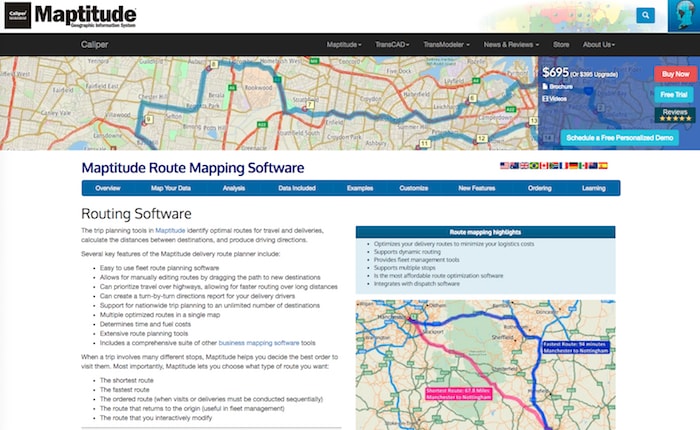Click the Route mapping highlights header
This screenshot has width=700, height=430.
tap(485, 232)
